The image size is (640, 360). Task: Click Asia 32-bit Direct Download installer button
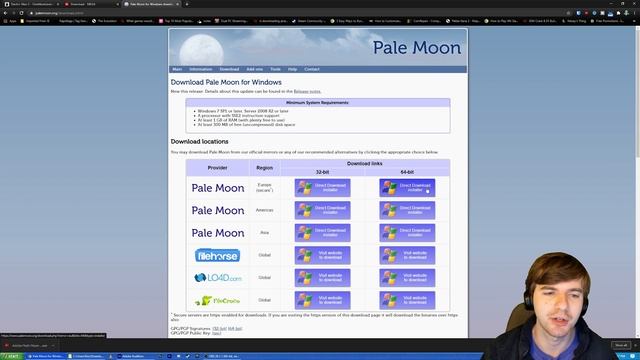click(x=322, y=233)
